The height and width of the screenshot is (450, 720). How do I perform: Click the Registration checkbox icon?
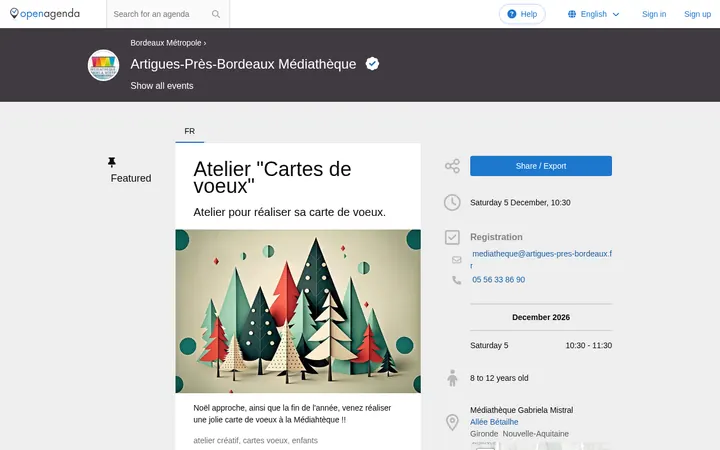[x=452, y=237]
